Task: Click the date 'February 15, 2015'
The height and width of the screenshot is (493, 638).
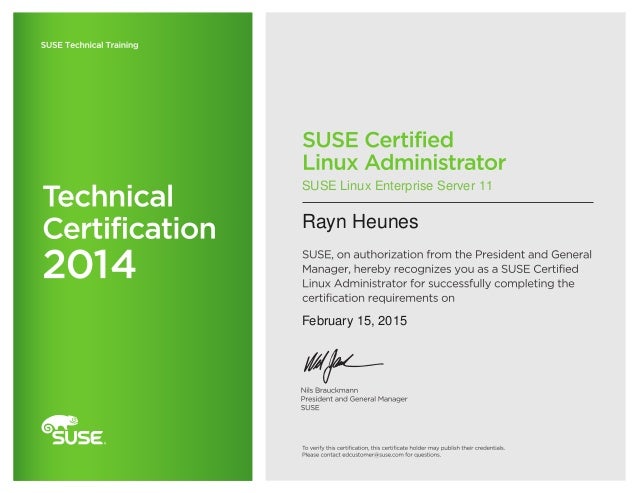Action: (354, 321)
